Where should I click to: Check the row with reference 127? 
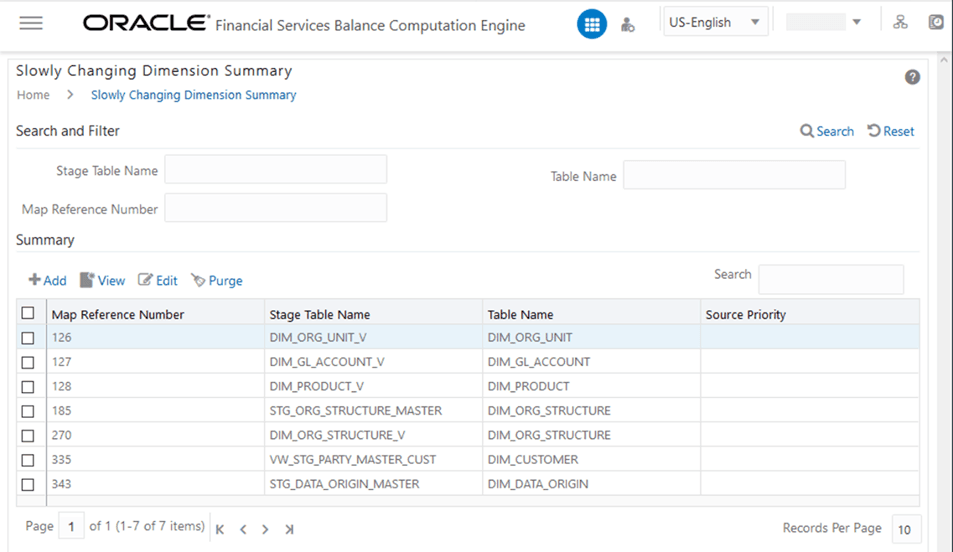click(28, 362)
